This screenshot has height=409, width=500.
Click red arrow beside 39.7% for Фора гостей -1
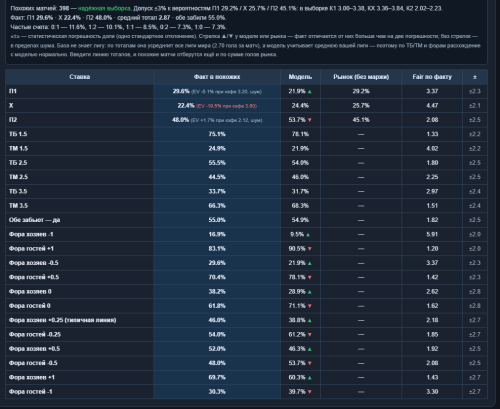pyautogui.click(x=310, y=392)
